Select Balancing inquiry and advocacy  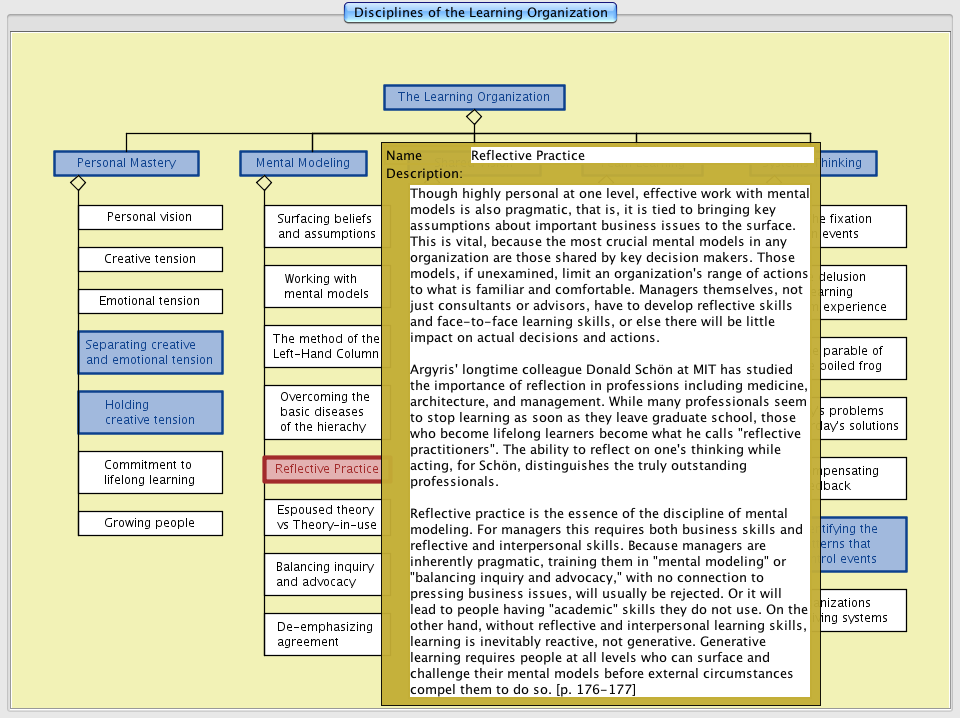coord(322,574)
